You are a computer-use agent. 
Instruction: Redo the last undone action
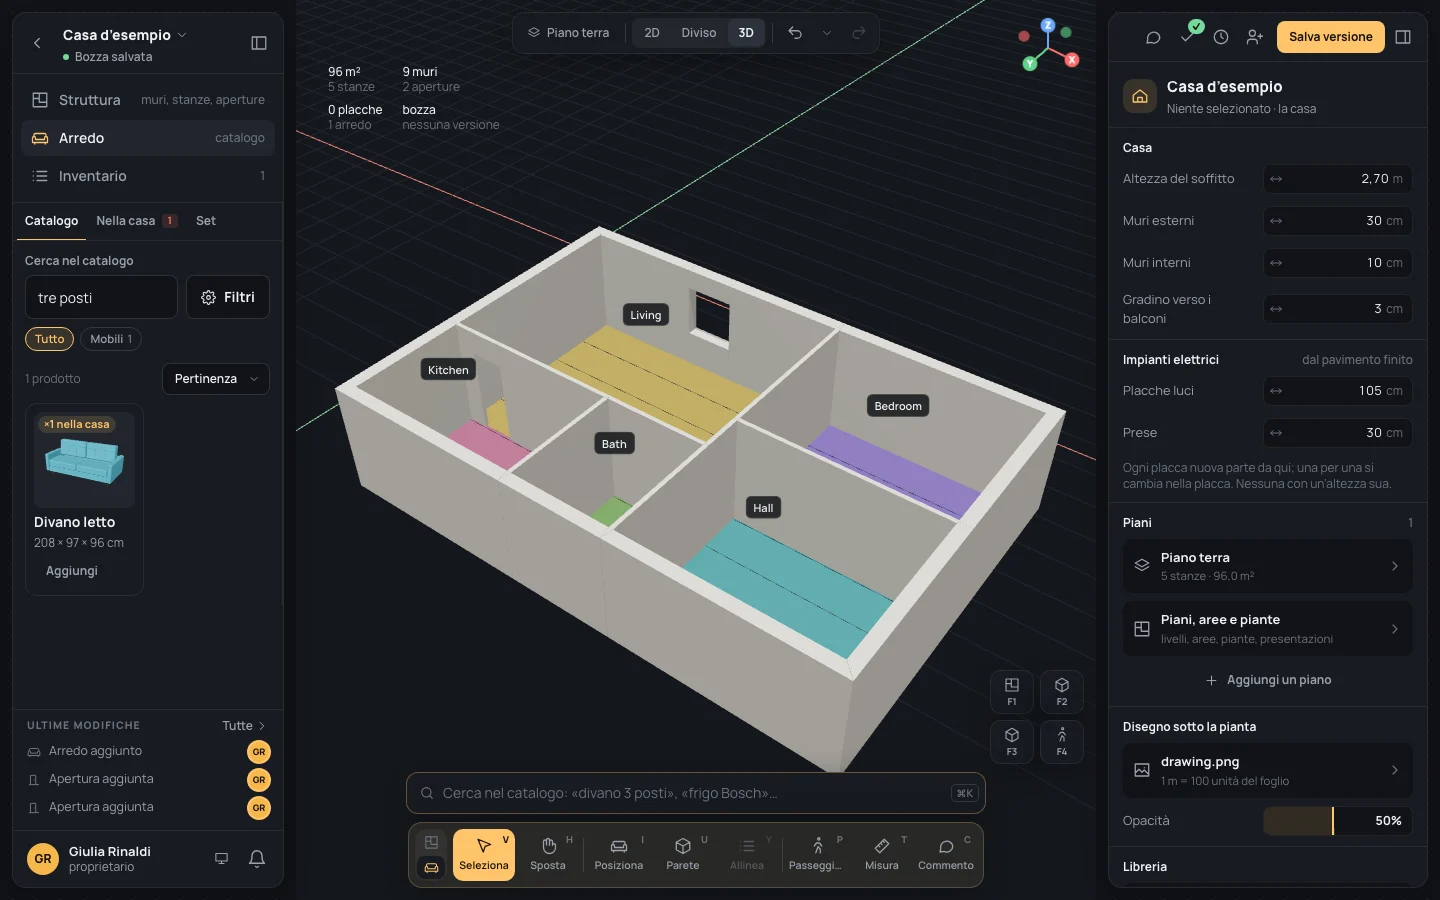[859, 33]
